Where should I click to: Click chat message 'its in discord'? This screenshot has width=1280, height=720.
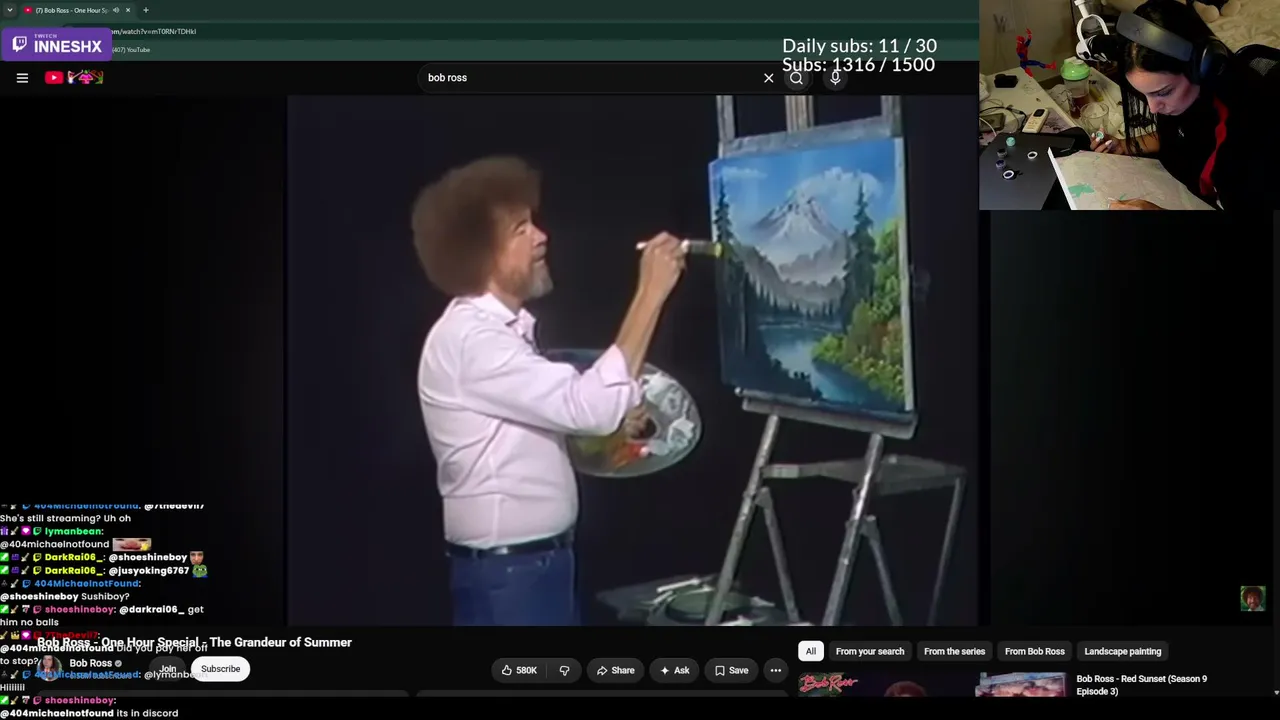147,713
